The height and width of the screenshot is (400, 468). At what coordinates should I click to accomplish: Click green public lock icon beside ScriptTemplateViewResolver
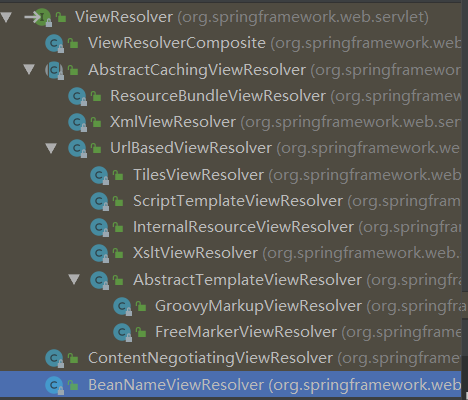118,201
